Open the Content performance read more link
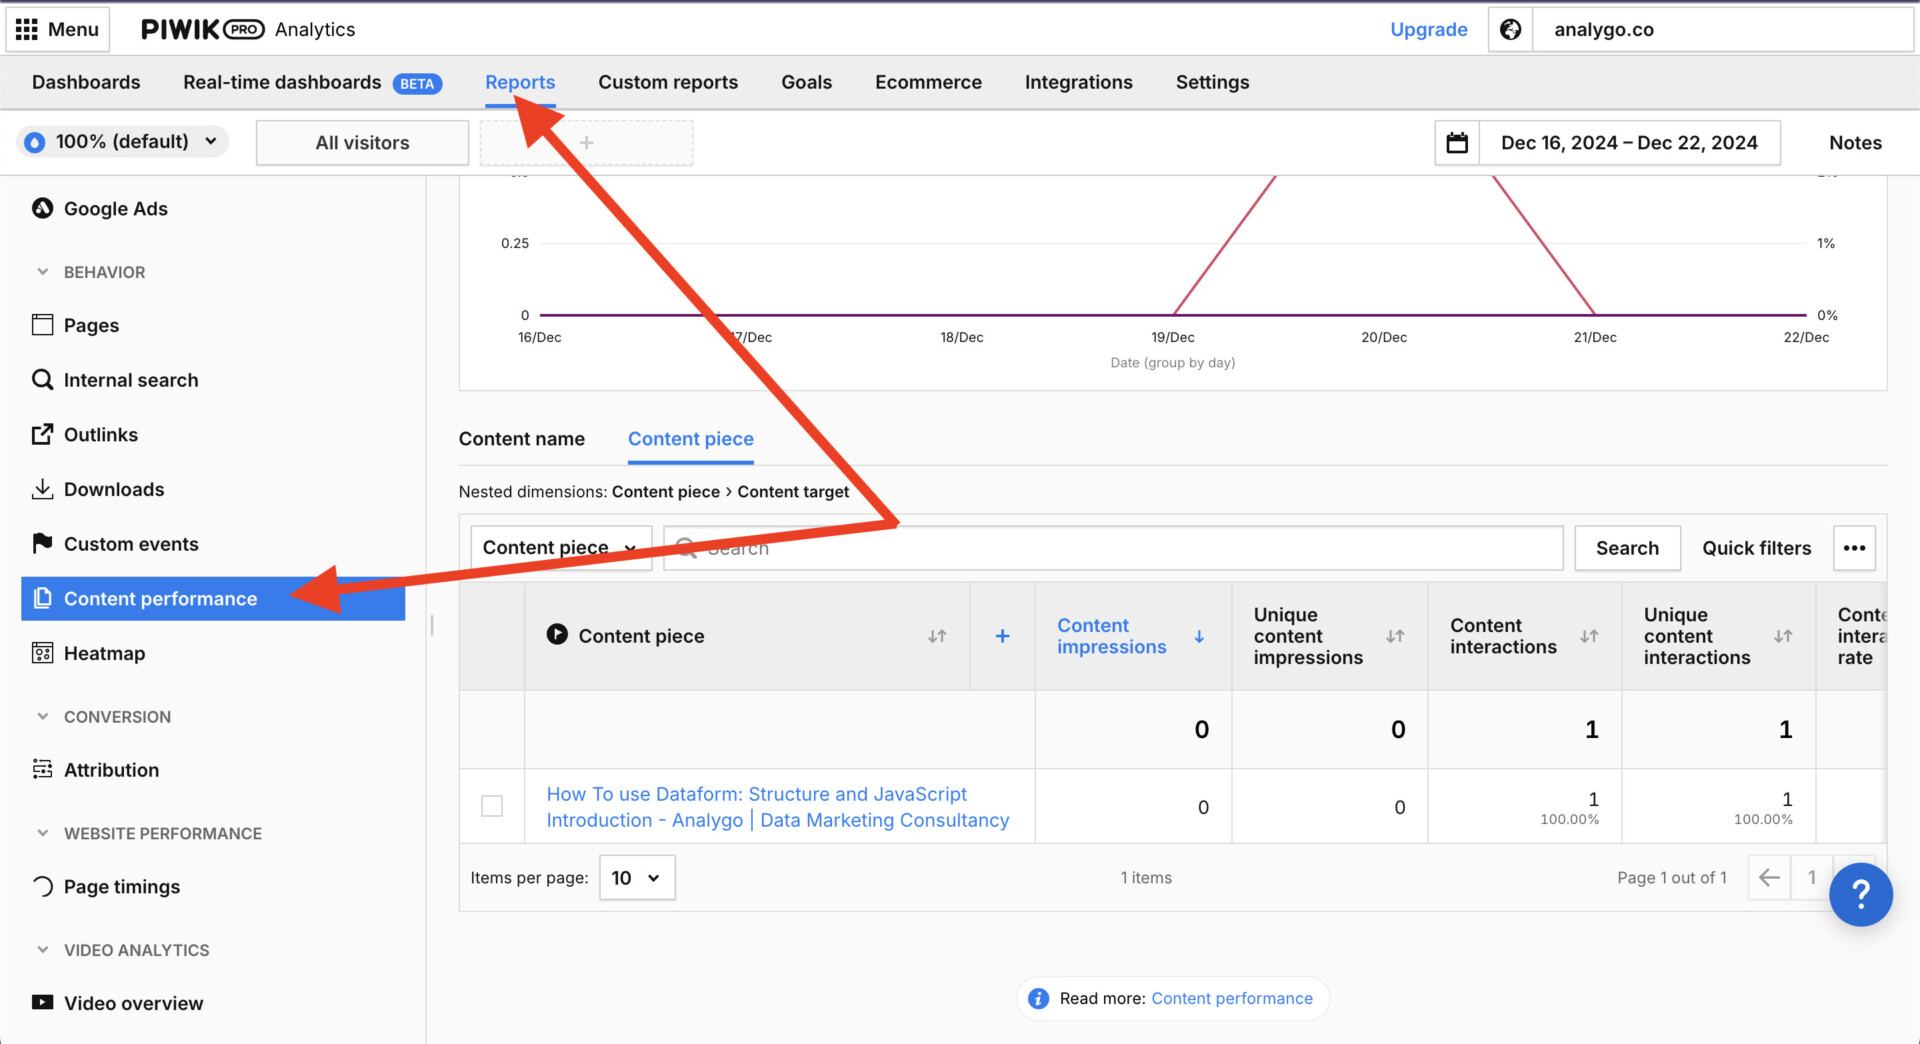 (1231, 998)
